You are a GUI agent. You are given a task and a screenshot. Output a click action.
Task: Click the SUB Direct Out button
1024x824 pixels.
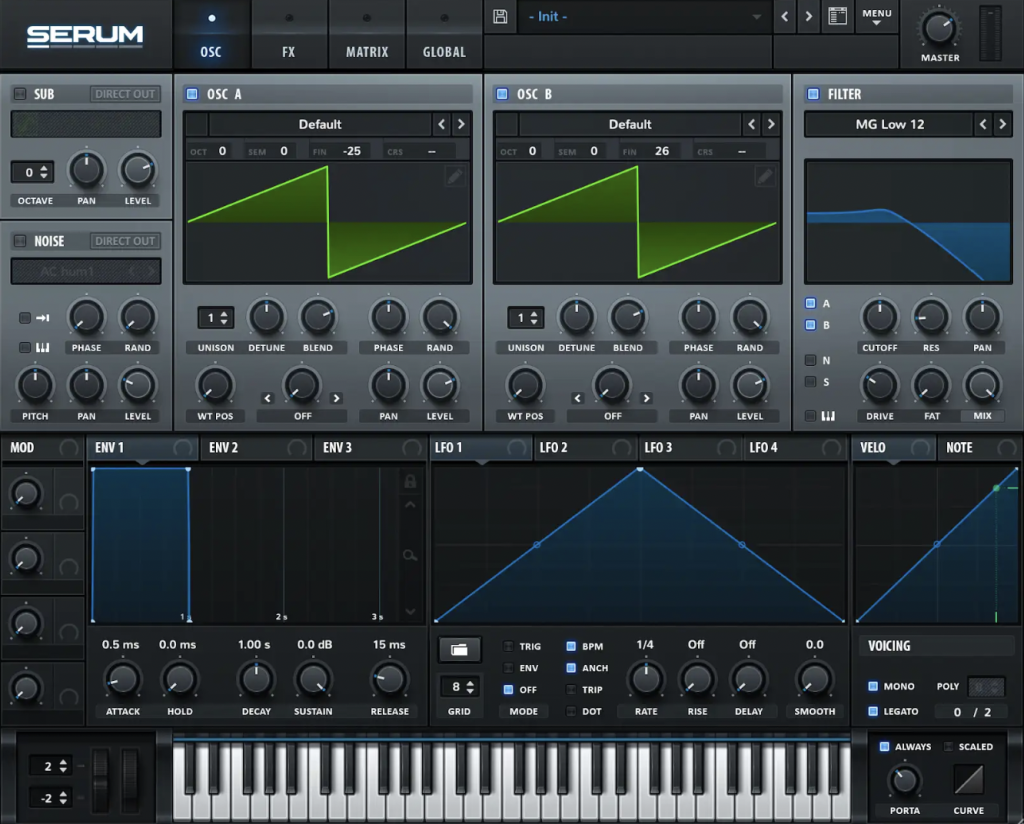(x=125, y=94)
